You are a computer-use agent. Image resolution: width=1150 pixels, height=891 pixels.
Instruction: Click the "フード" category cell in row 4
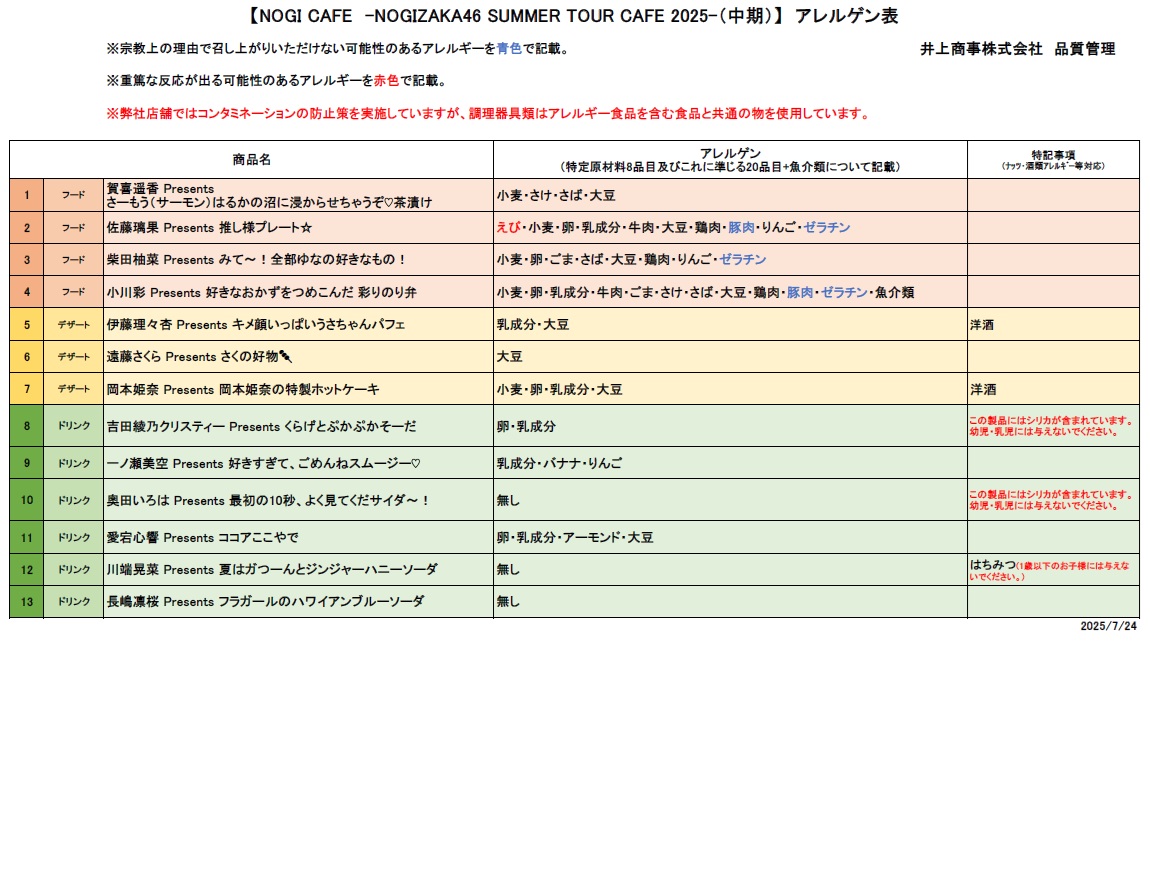pos(73,292)
